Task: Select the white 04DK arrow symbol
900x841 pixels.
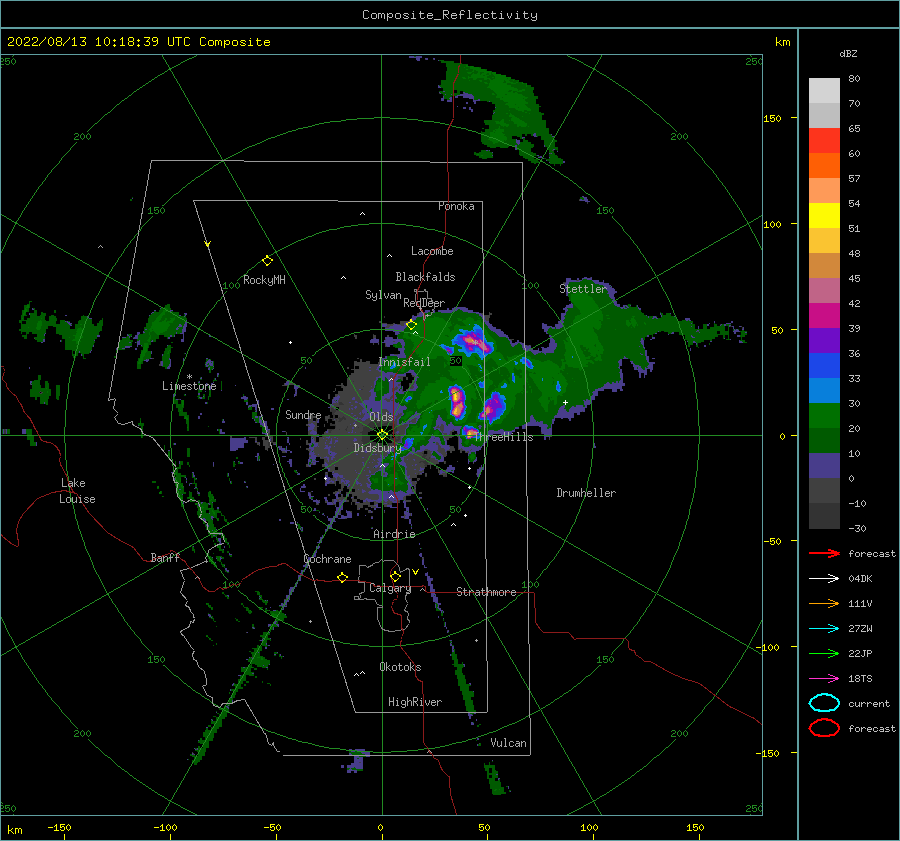Action: click(x=824, y=578)
